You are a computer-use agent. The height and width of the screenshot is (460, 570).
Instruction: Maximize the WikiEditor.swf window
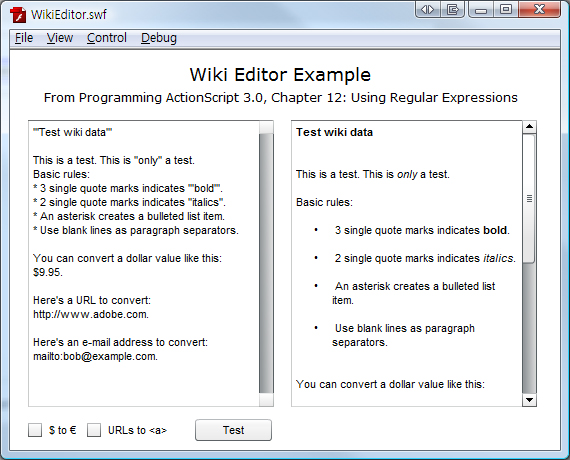pos(506,9)
